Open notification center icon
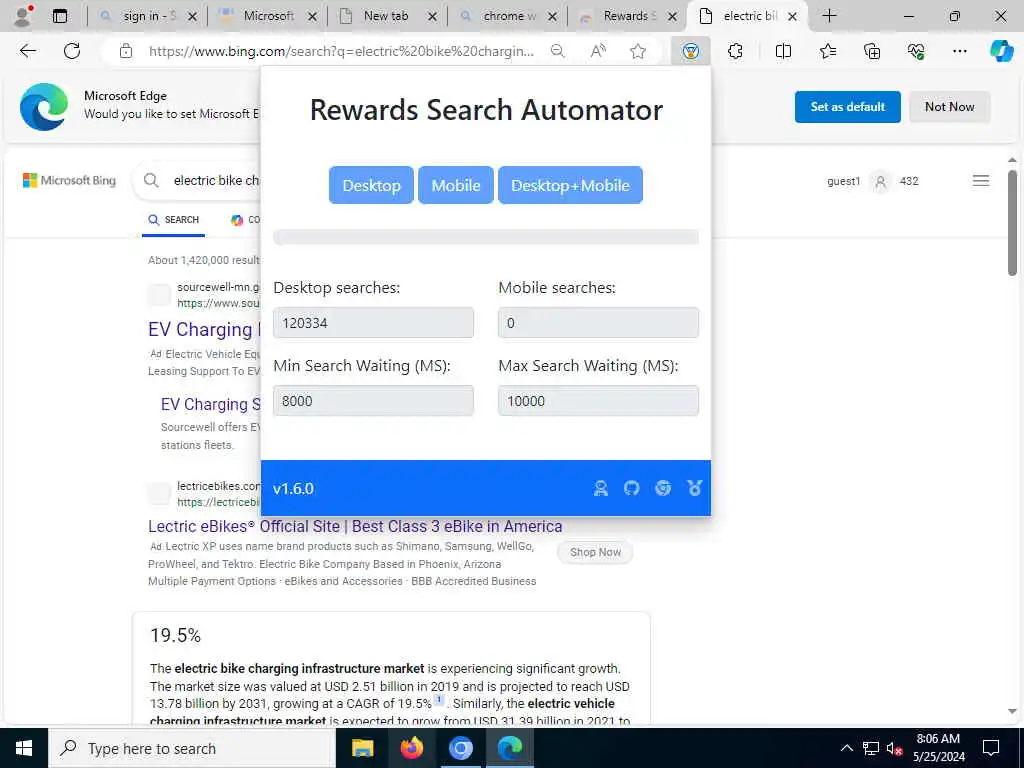The width and height of the screenshot is (1024, 768). coord(991,748)
